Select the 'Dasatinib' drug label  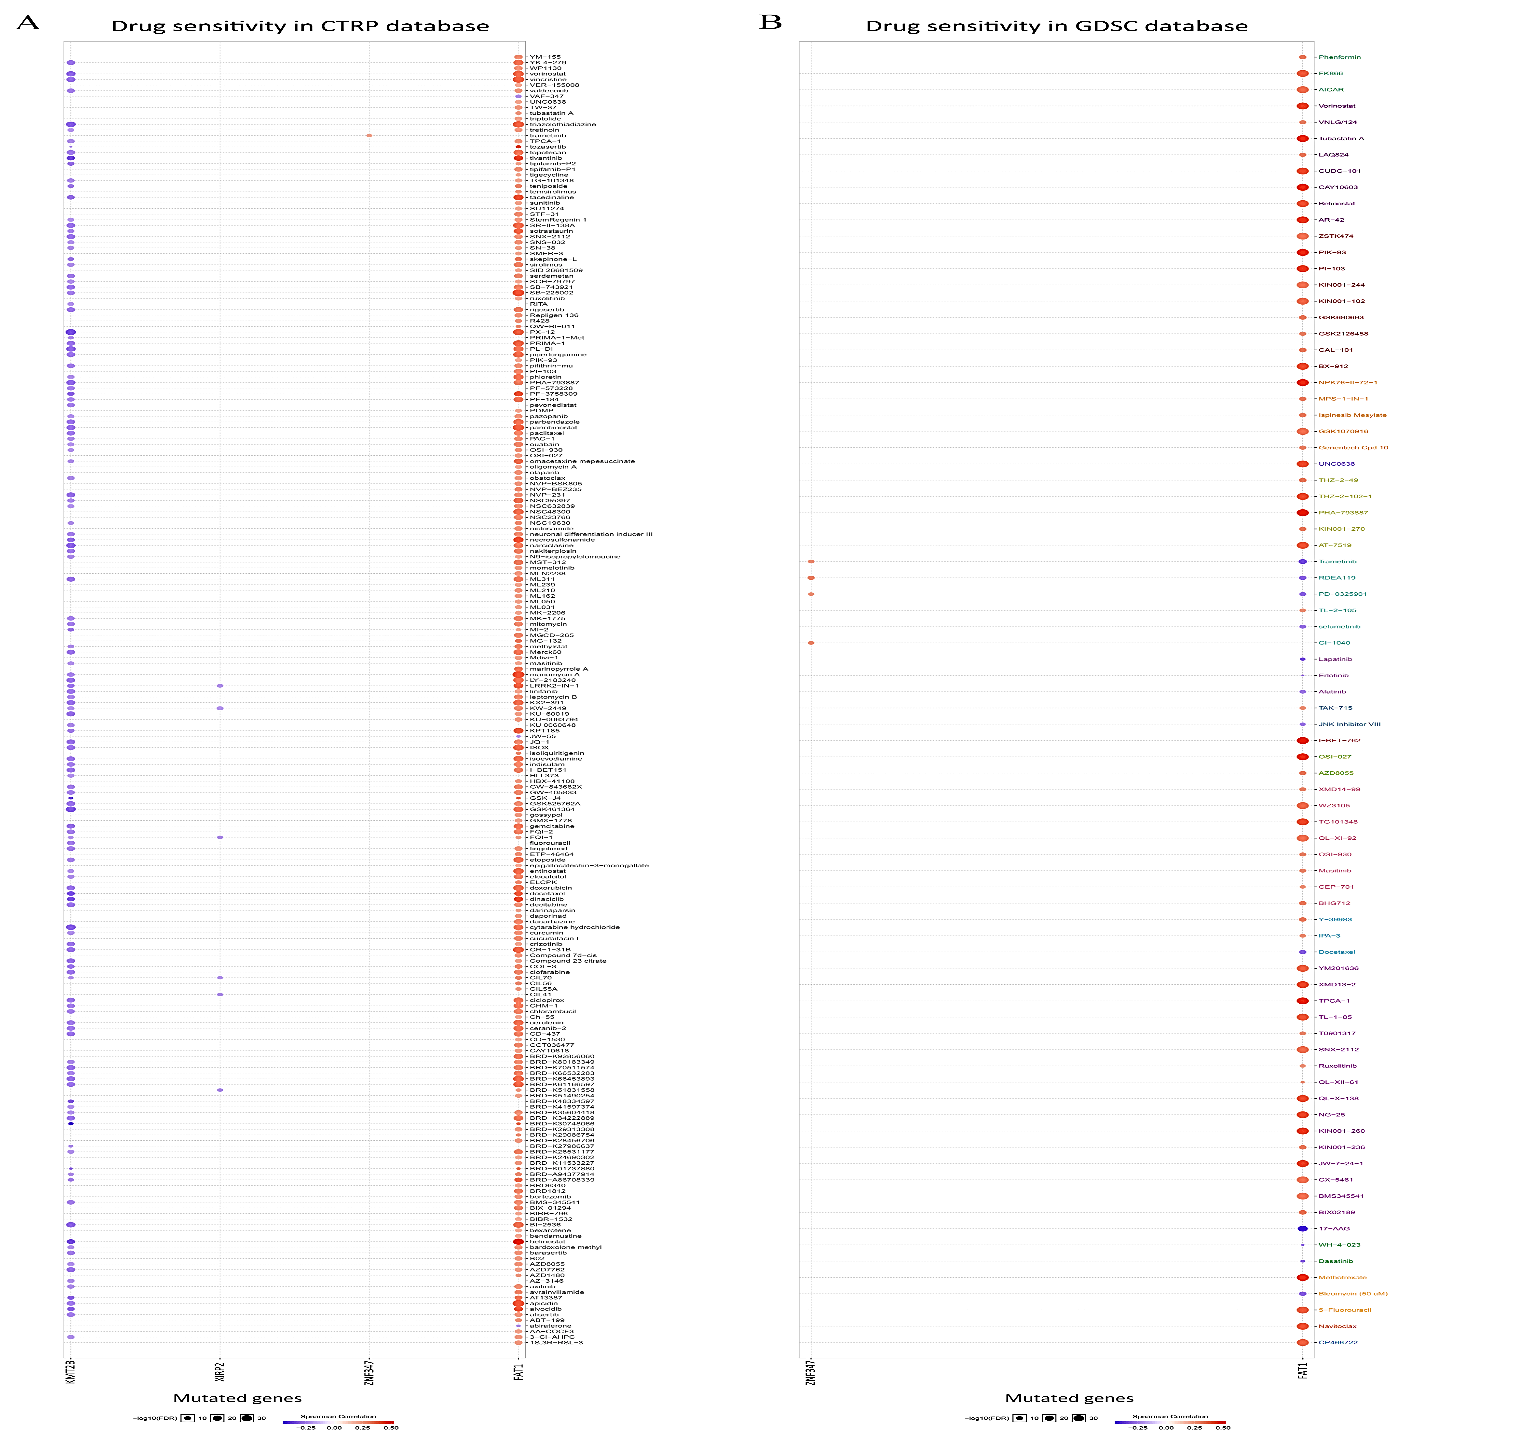coord(1335,1261)
